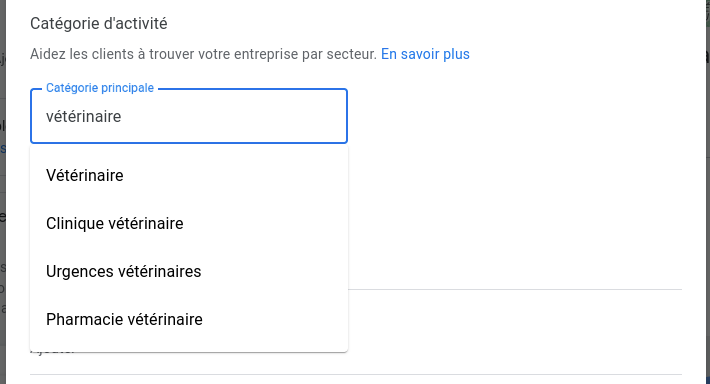This screenshot has height=384, width=710.
Task: Focus the Catégorie principale input field
Action: [x=189, y=116]
